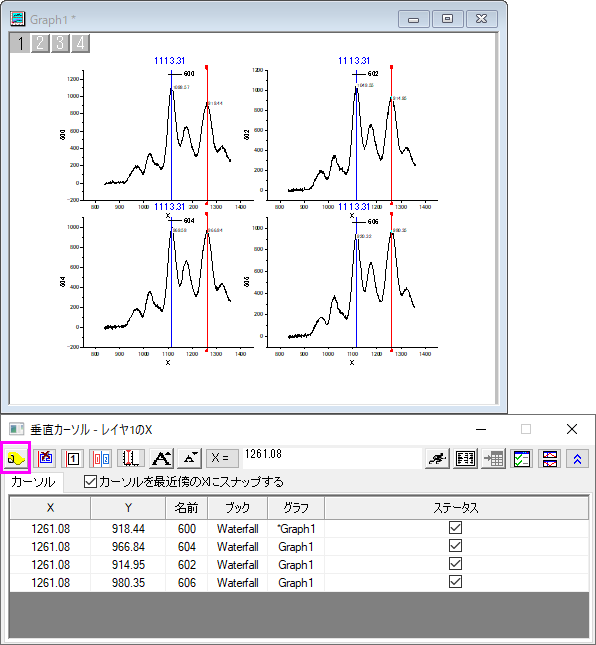Click the table columns icon
This screenshot has width=596, height=645.
click(465, 458)
